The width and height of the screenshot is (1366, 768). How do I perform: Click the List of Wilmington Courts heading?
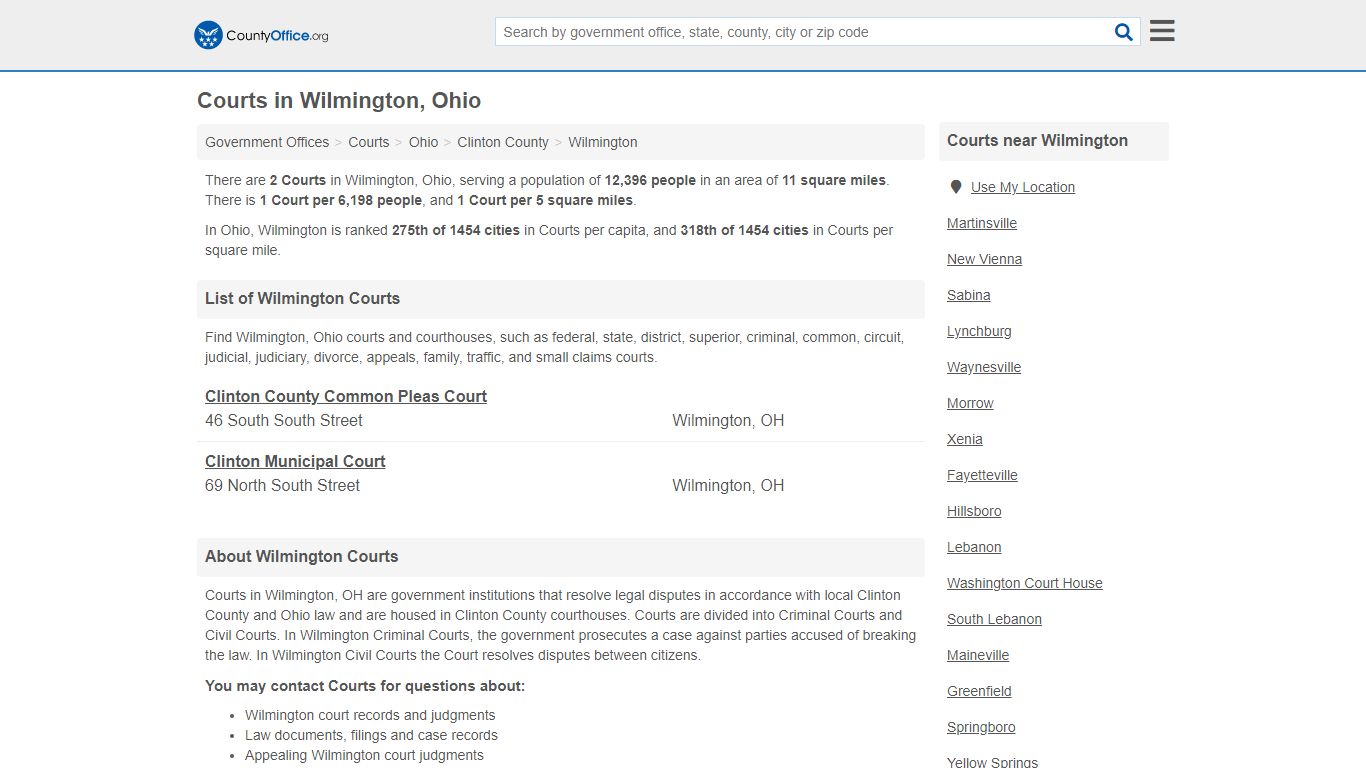point(302,298)
